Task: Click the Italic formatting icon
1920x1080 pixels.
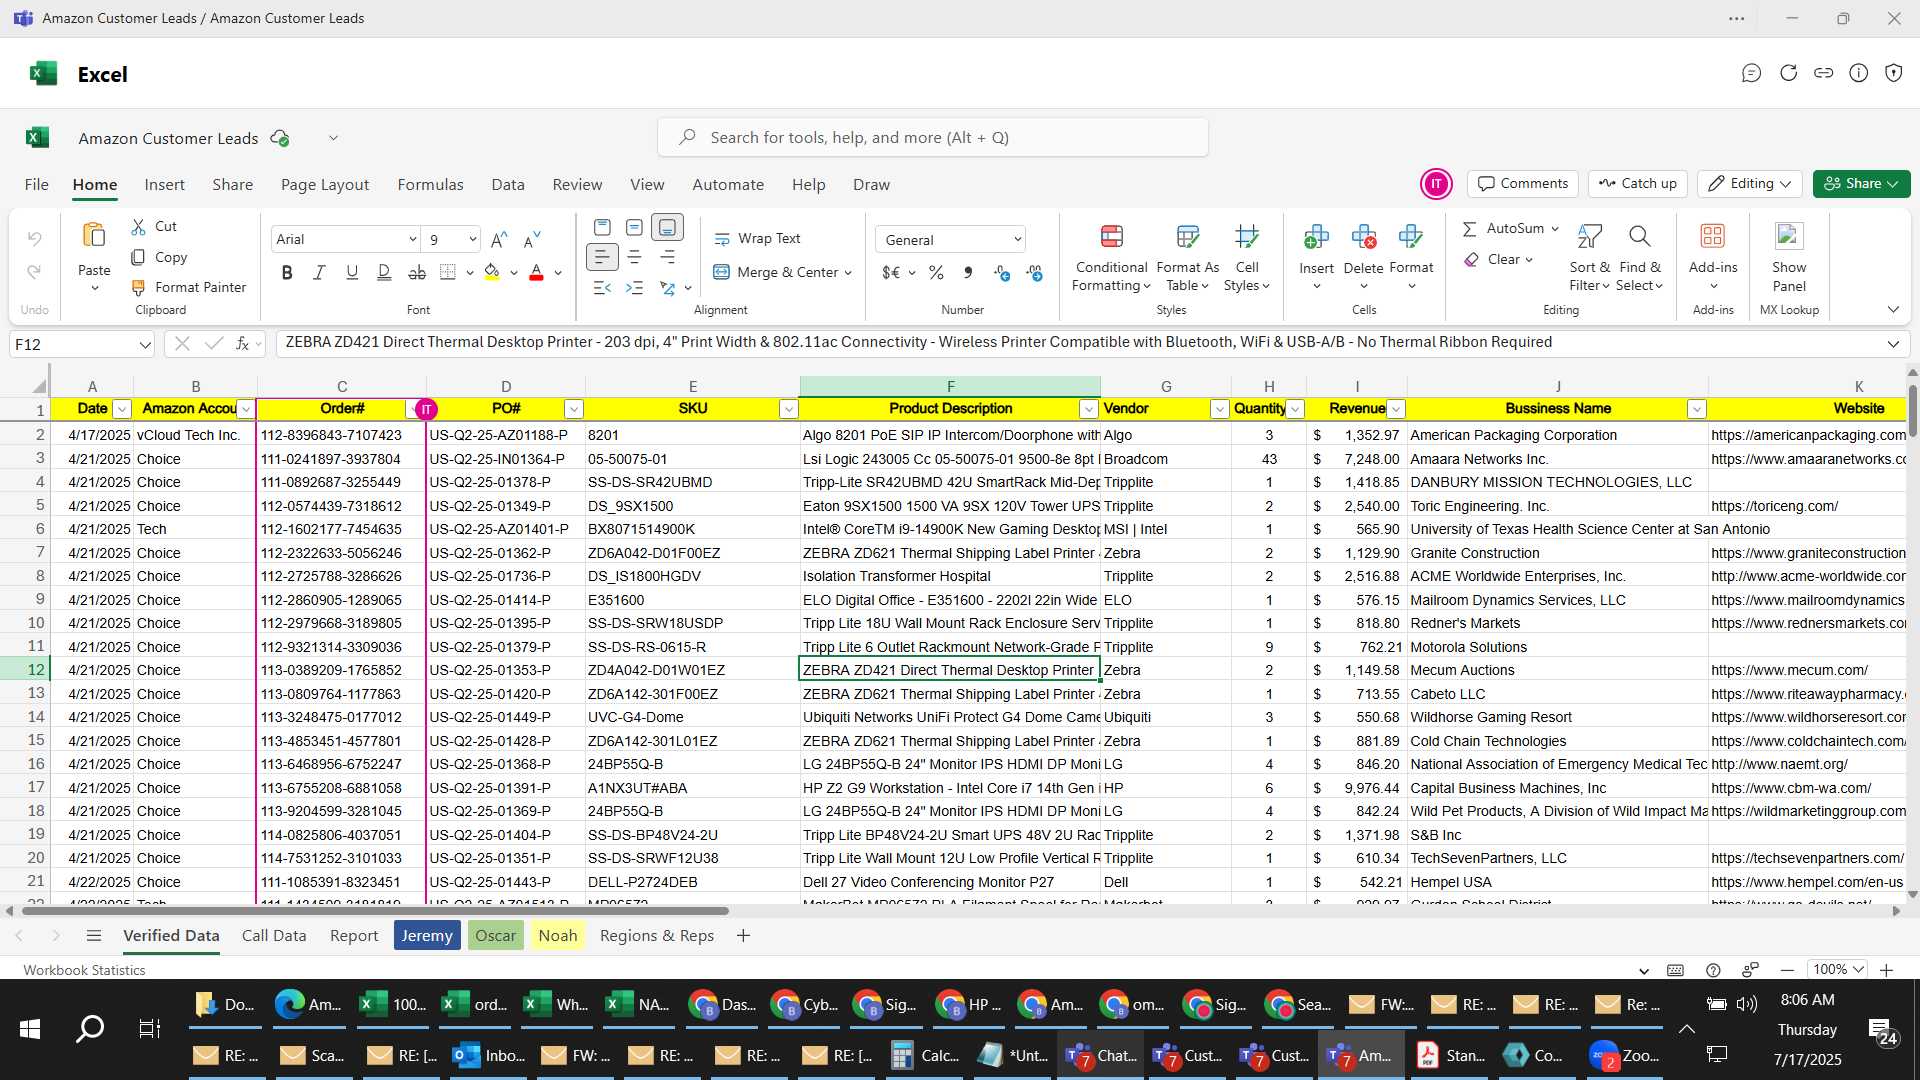Action: click(x=319, y=273)
